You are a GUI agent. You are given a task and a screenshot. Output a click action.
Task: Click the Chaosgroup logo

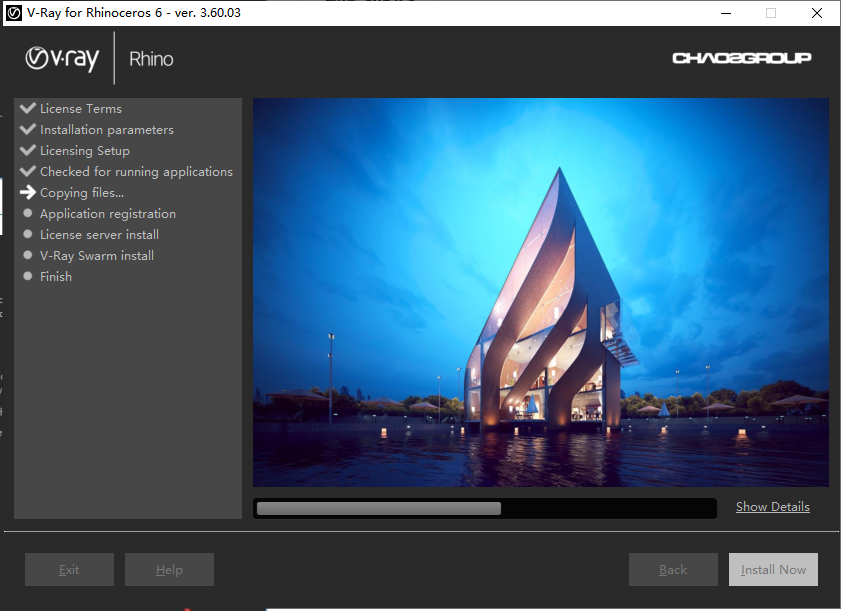point(742,57)
